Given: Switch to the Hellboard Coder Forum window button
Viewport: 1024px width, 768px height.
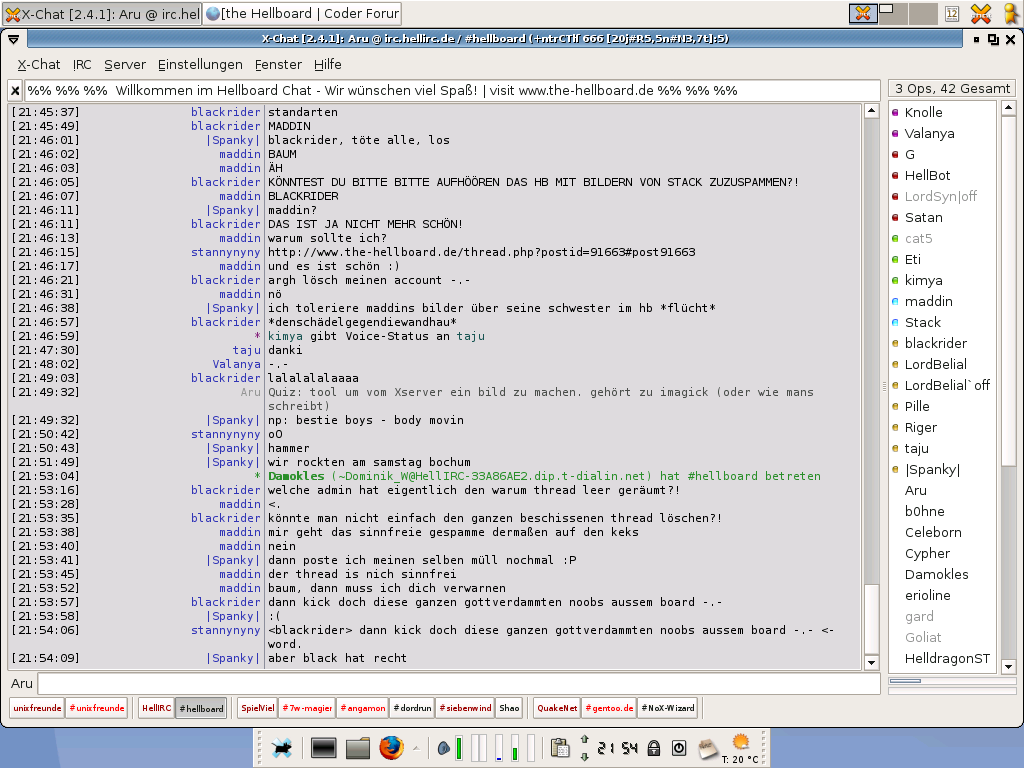Looking at the screenshot, I should (302, 14).
